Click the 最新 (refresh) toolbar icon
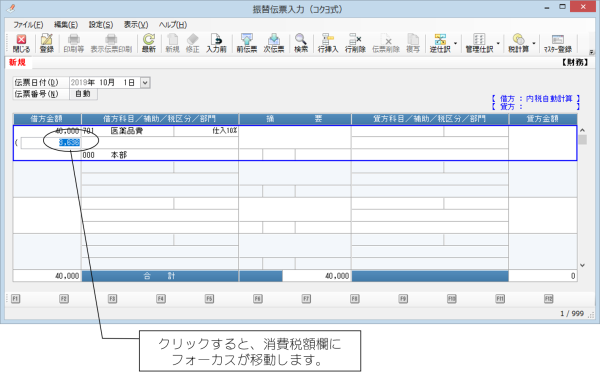This screenshot has width=600, height=375. [x=149, y=43]
